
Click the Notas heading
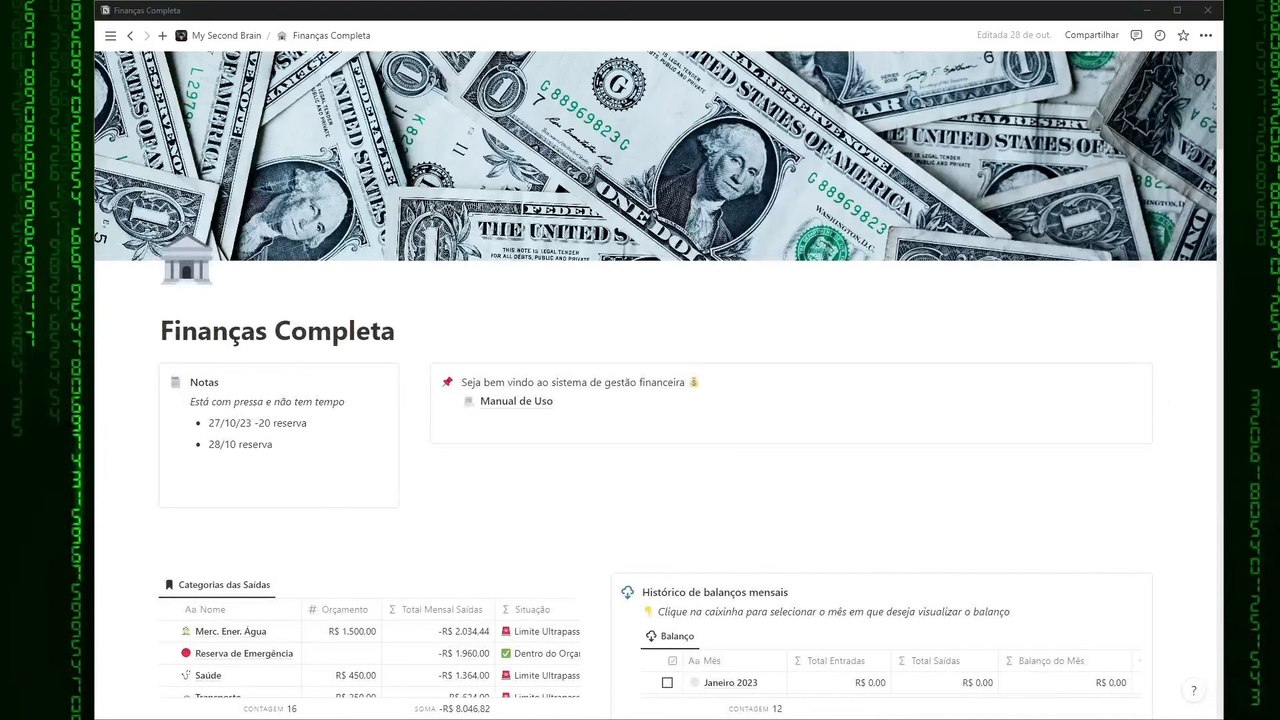click(204, 382)
